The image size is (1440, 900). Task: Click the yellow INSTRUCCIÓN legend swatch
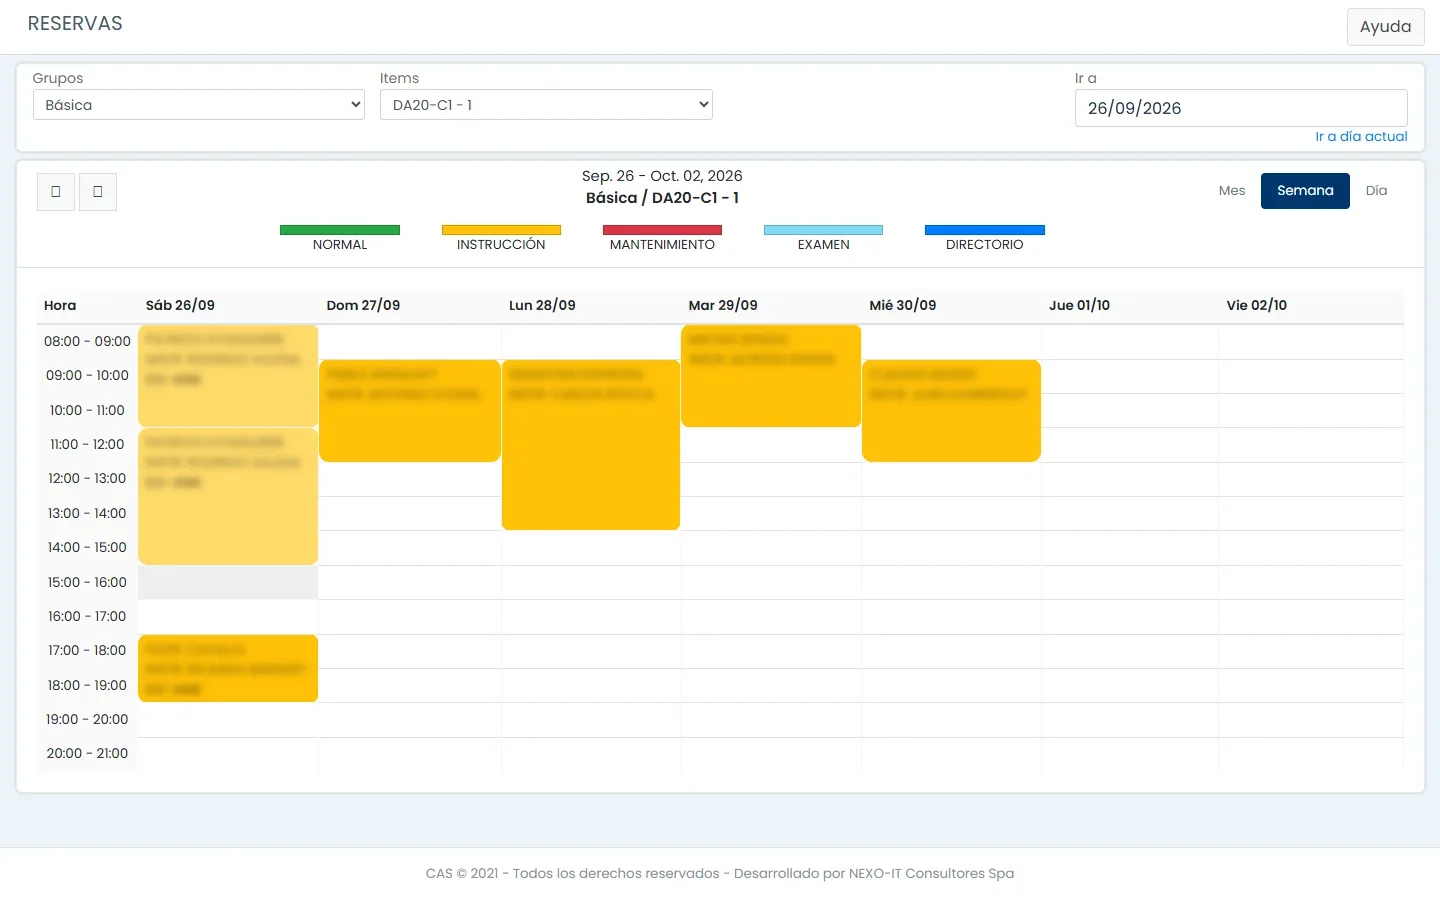tap(501, 230)
